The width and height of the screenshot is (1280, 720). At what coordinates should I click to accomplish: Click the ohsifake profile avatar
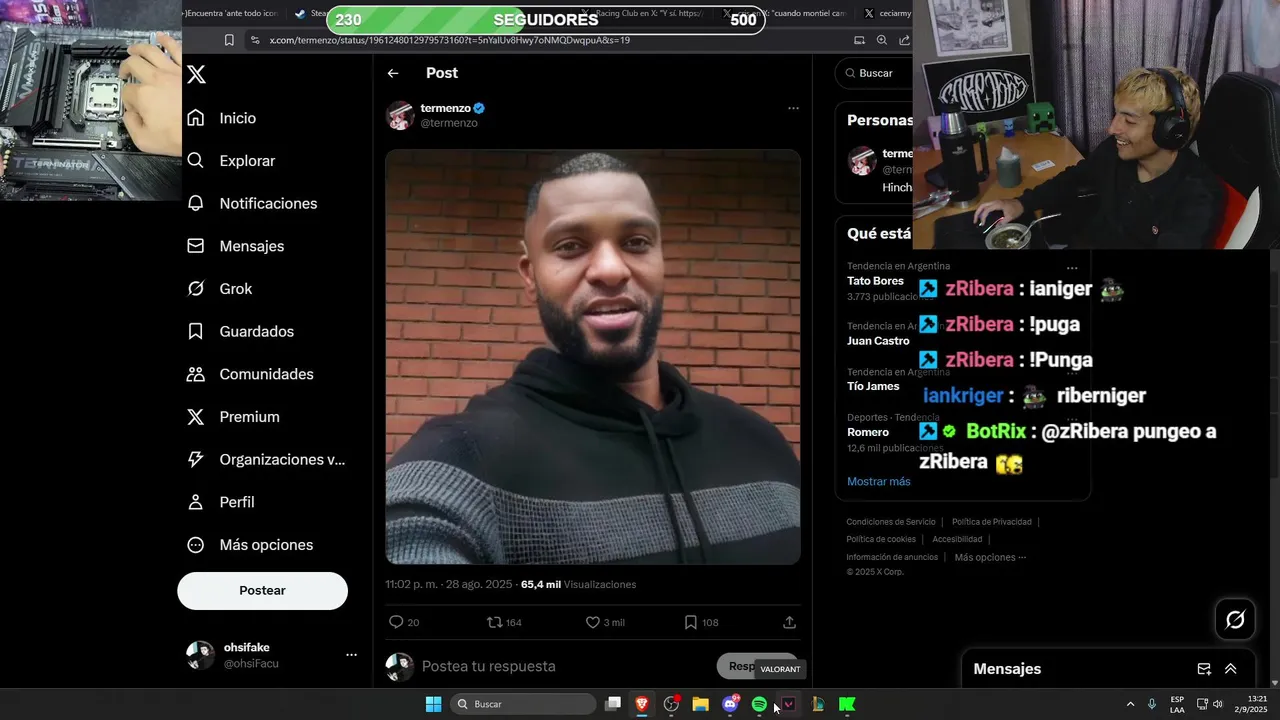click(x=200, y=655)
